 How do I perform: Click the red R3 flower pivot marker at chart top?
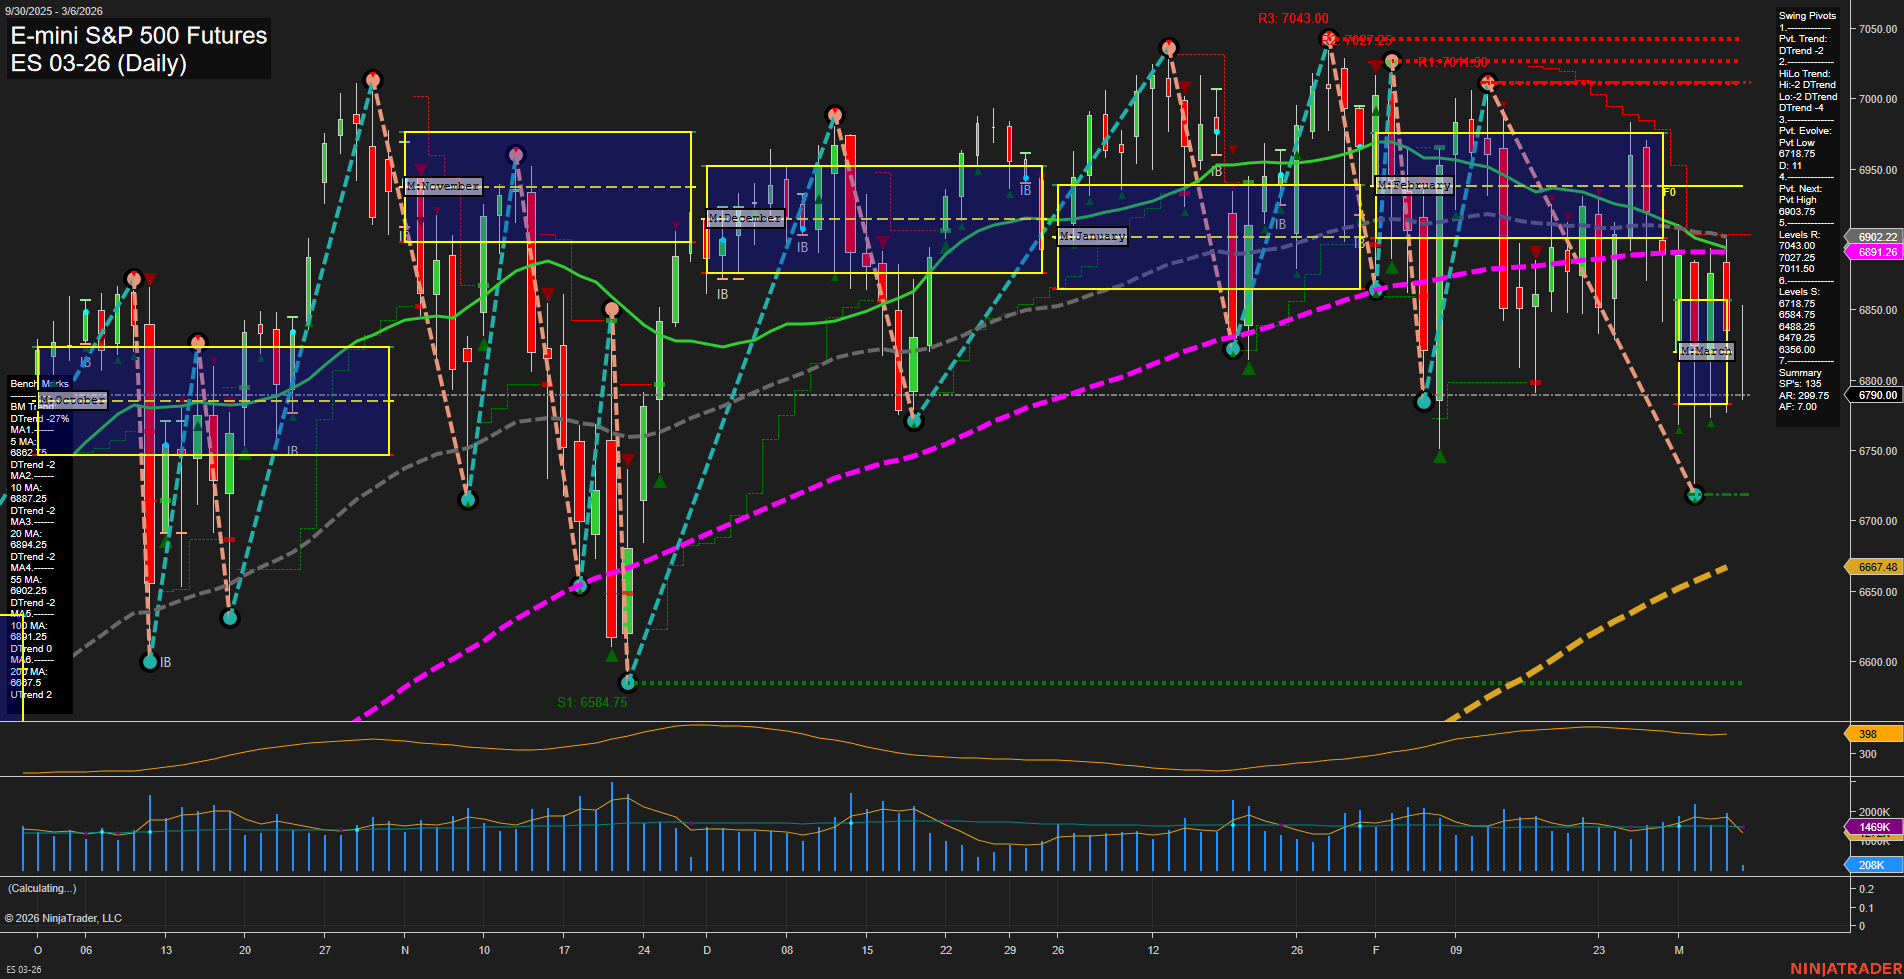pos(1328,40)
